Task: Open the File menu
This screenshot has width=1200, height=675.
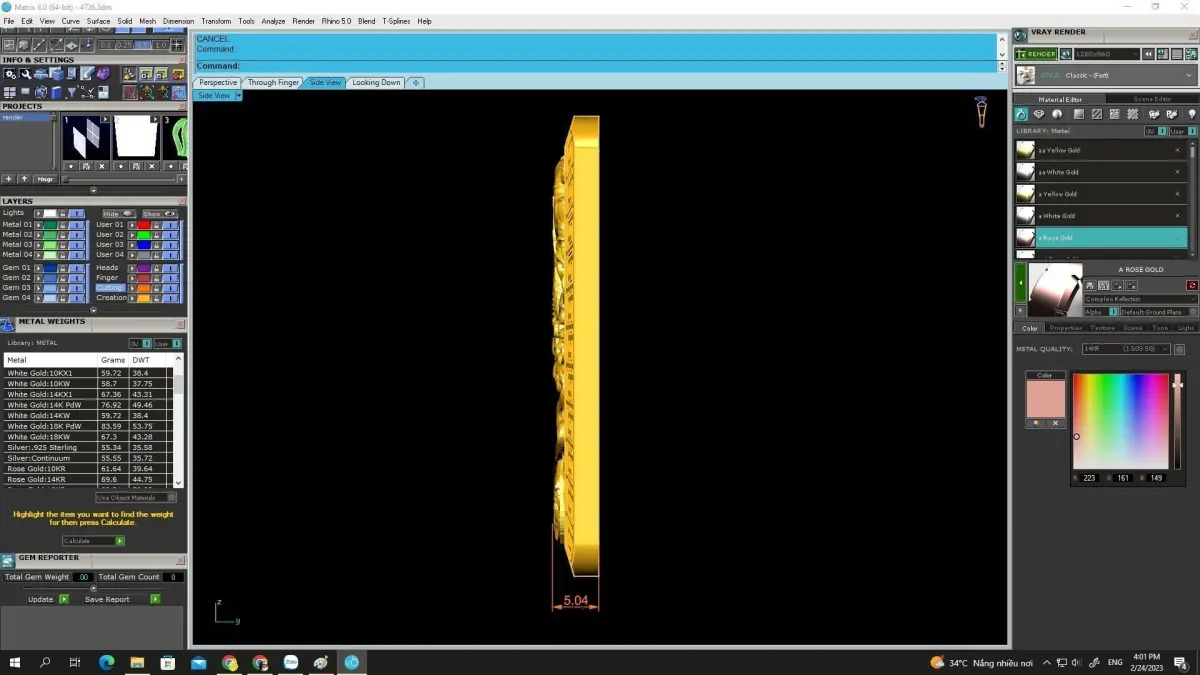Action: tap(9, 21)
